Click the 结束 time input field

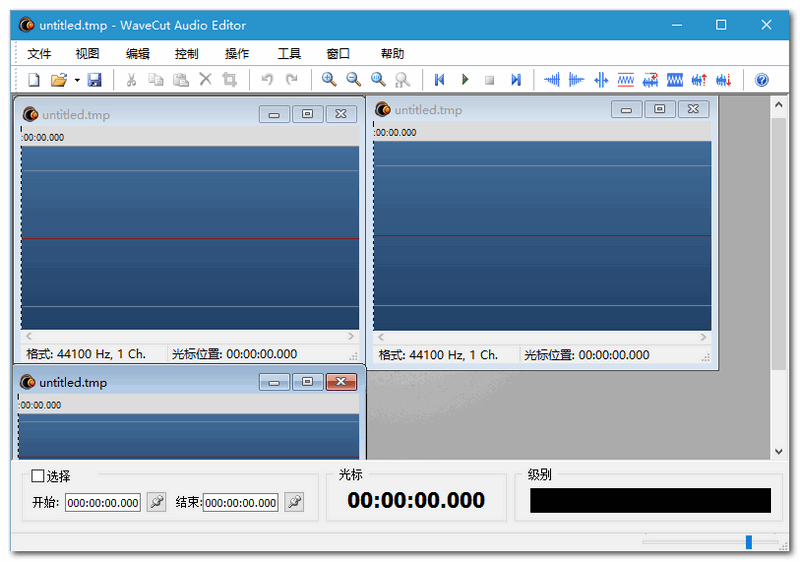(x=241, y=503)
